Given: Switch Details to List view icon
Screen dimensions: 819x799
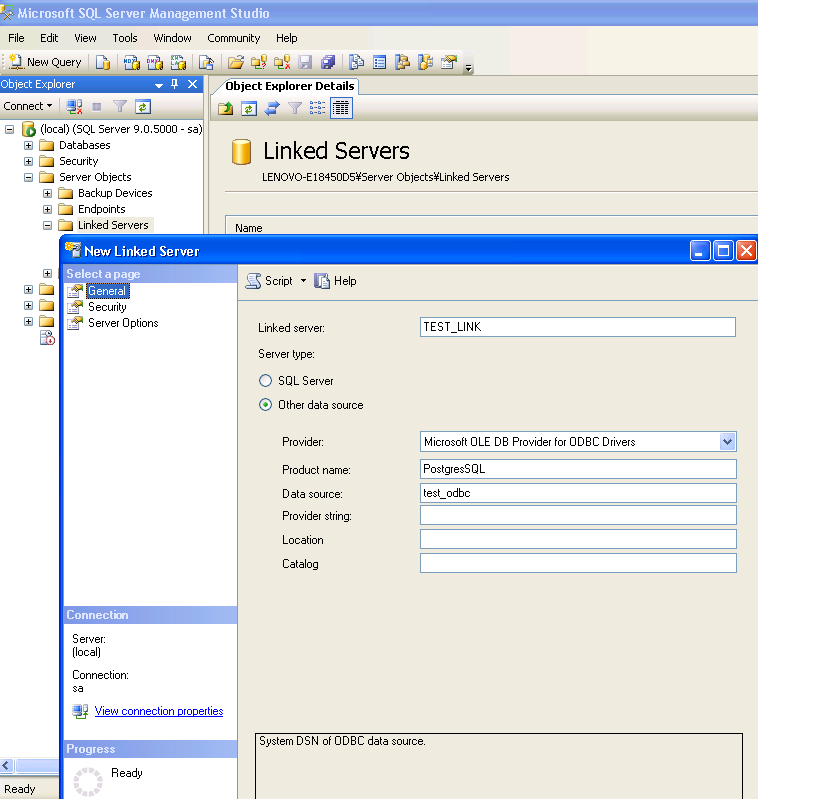Looking at the screenshot, I should tap(318, 109).
